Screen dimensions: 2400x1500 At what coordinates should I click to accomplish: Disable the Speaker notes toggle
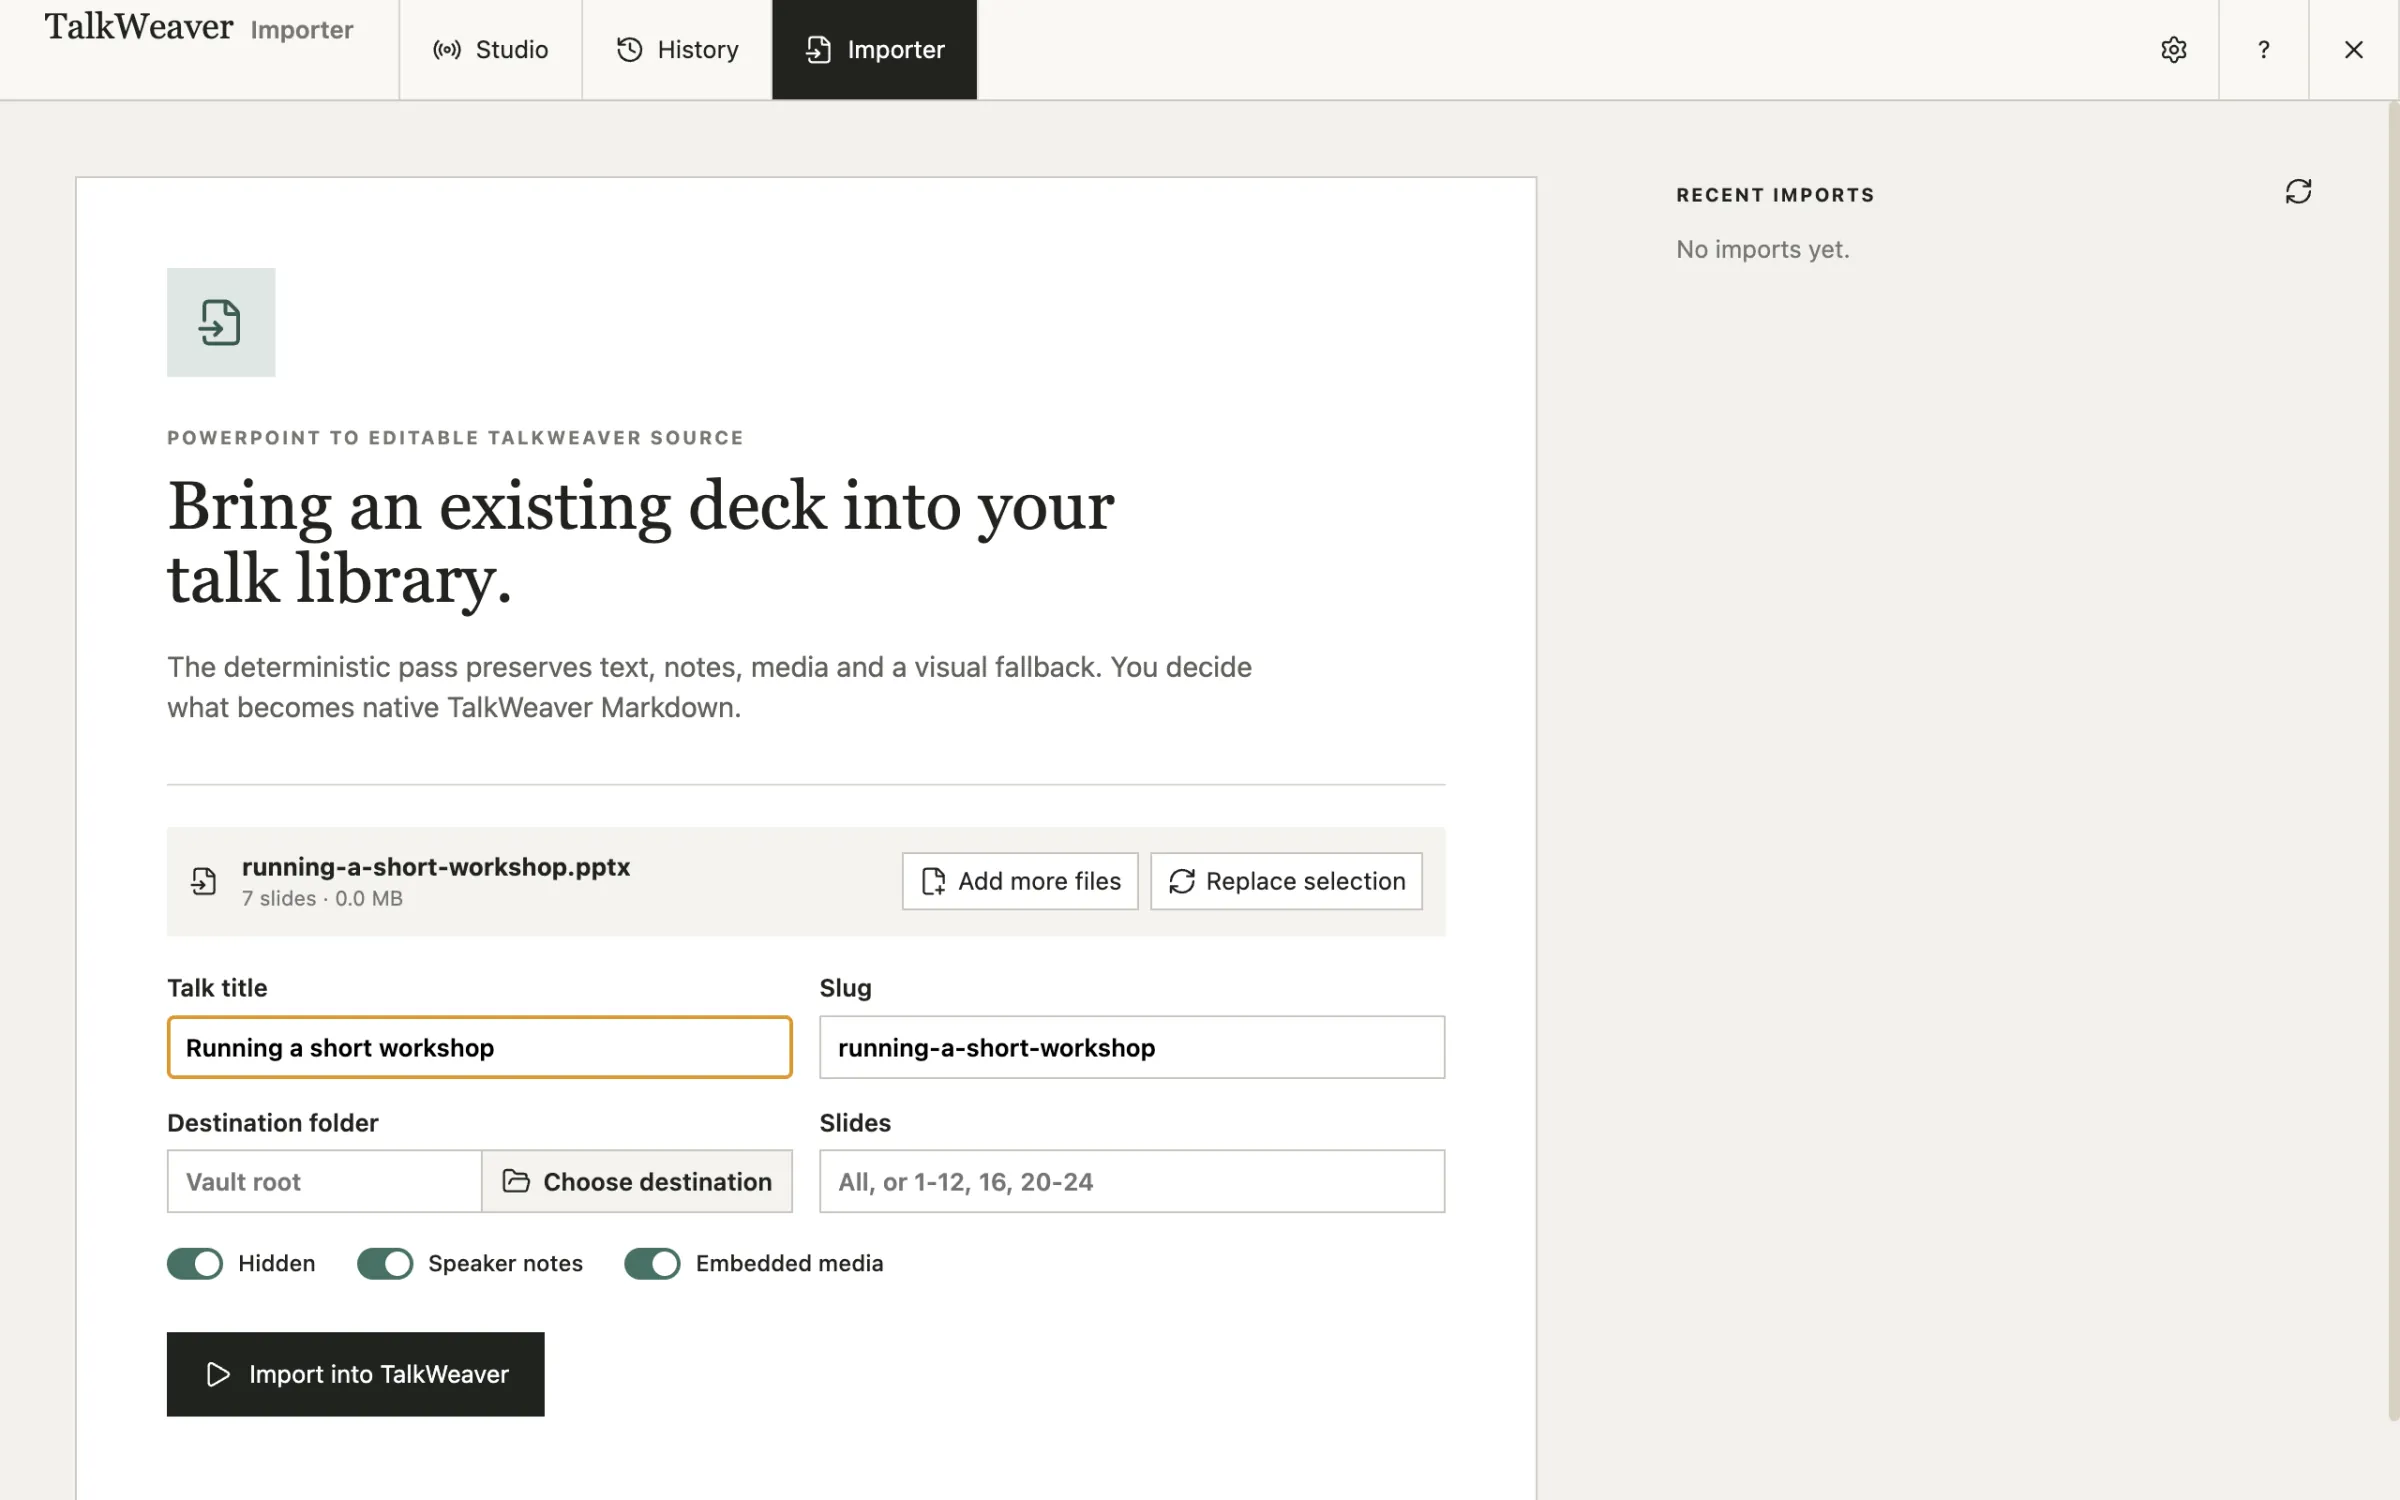coord(385,1263)
